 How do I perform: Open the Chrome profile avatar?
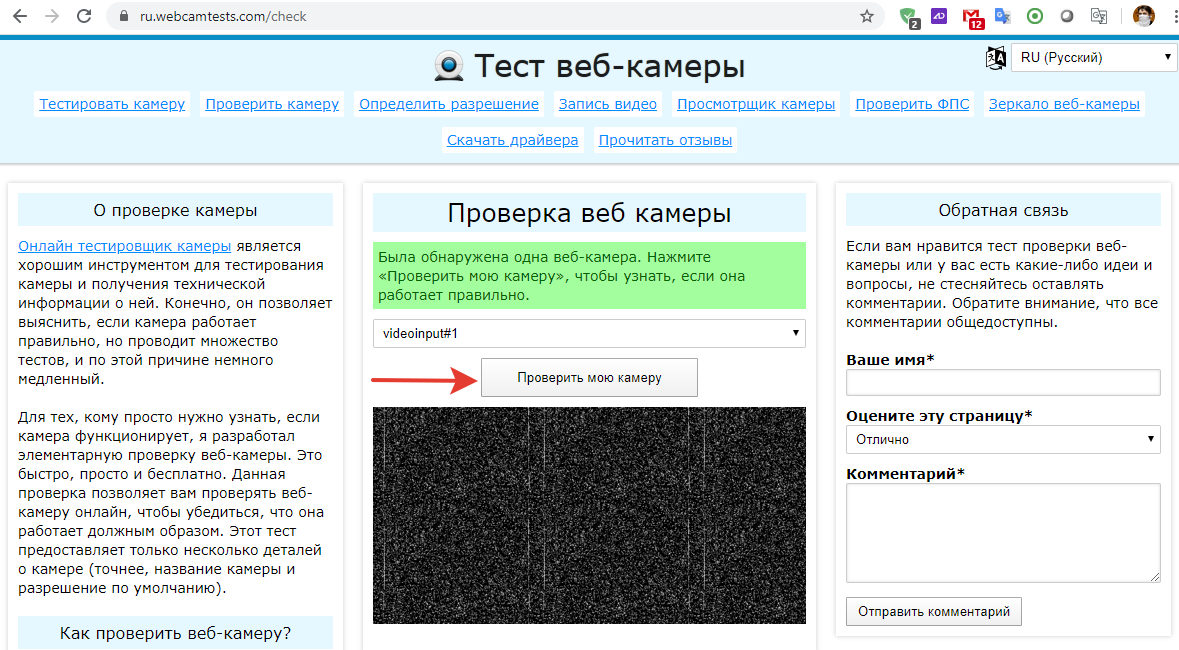[x=1141, y=16]
